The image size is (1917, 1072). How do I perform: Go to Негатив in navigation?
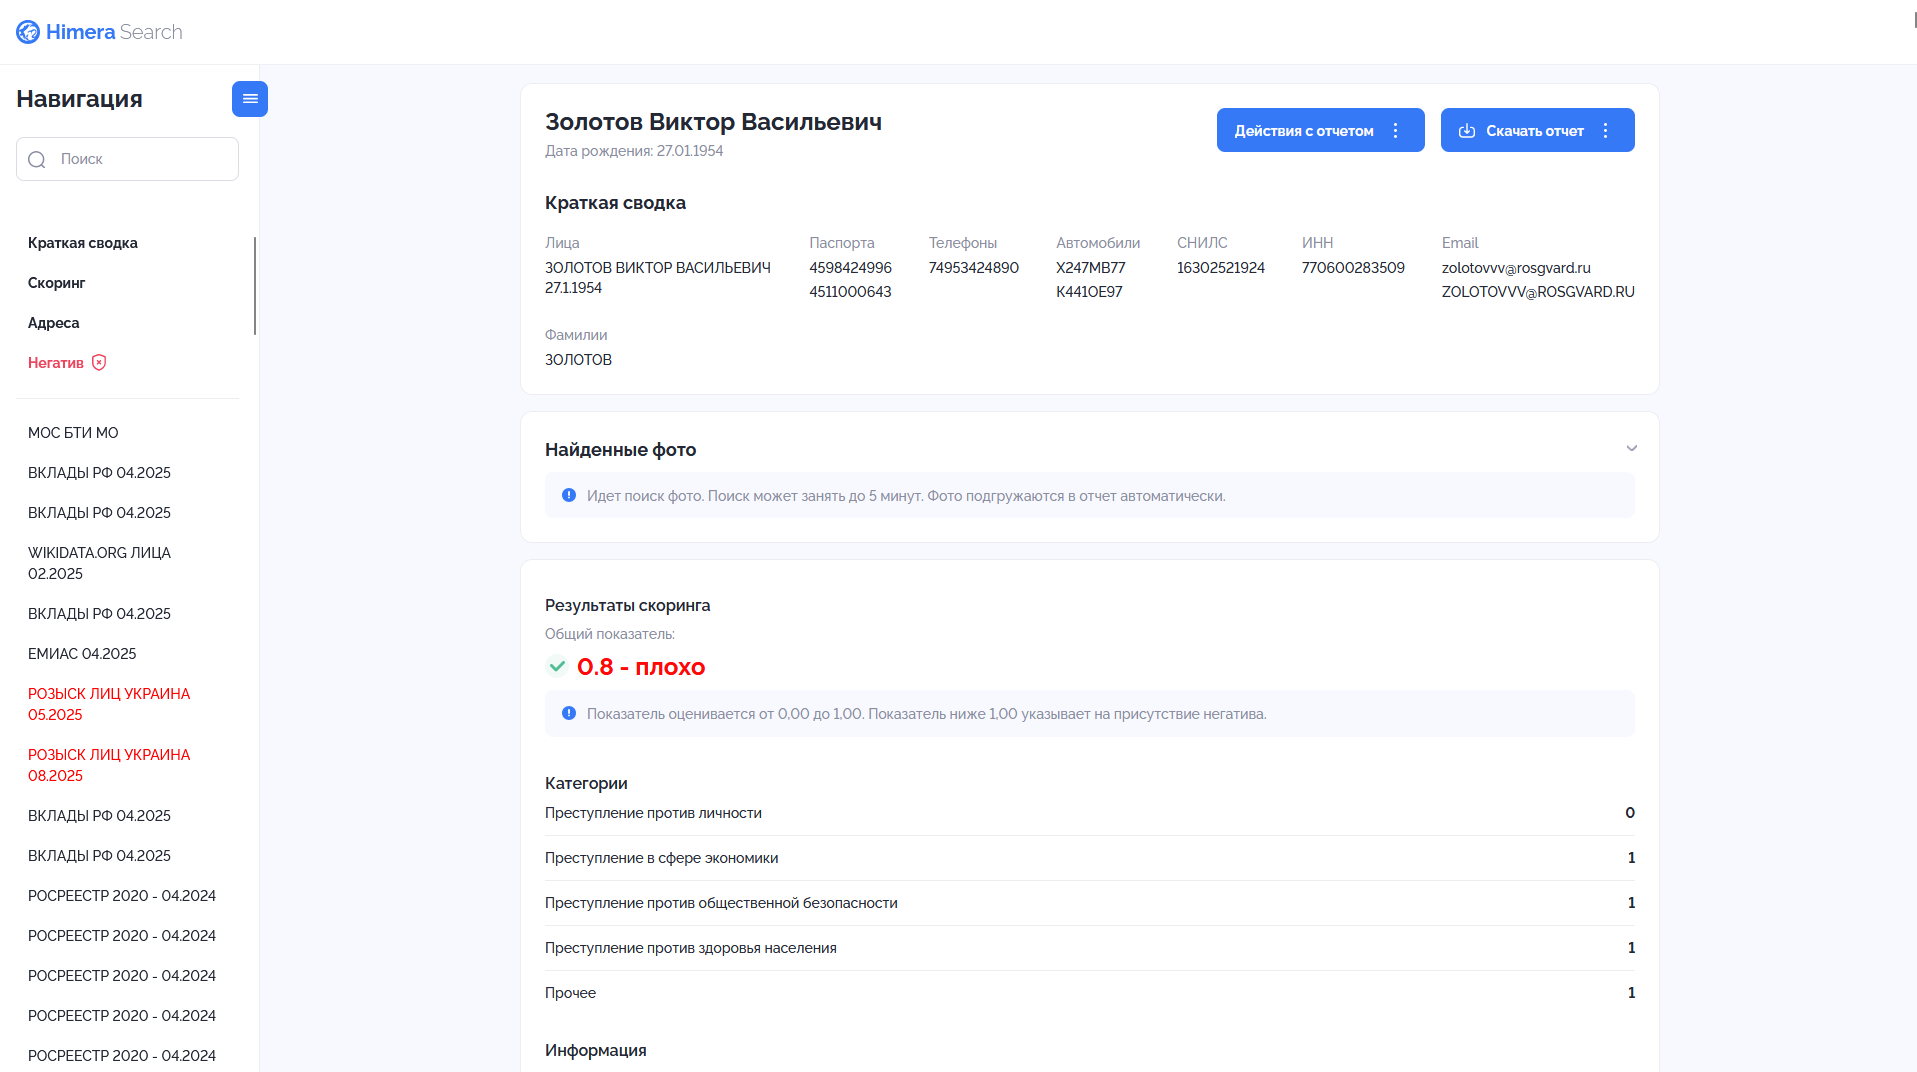56,363
